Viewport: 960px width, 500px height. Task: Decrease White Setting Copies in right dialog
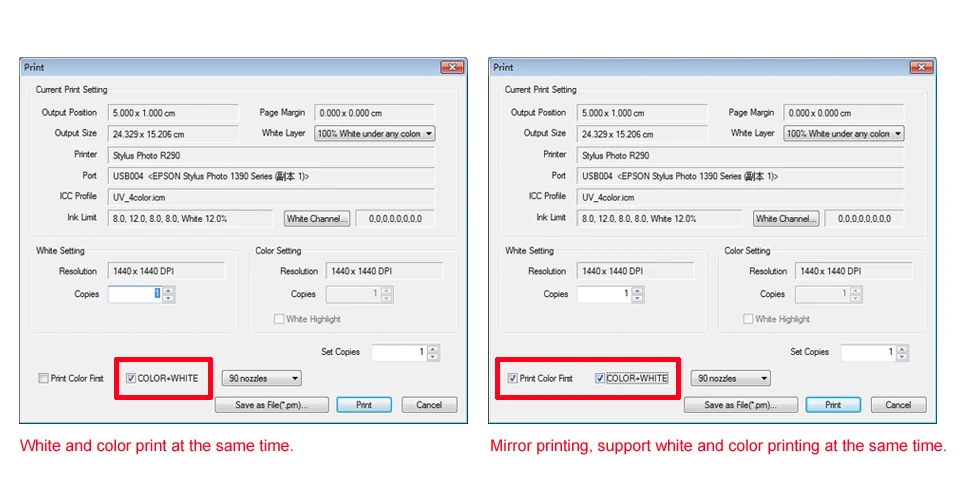pos(637,299)
